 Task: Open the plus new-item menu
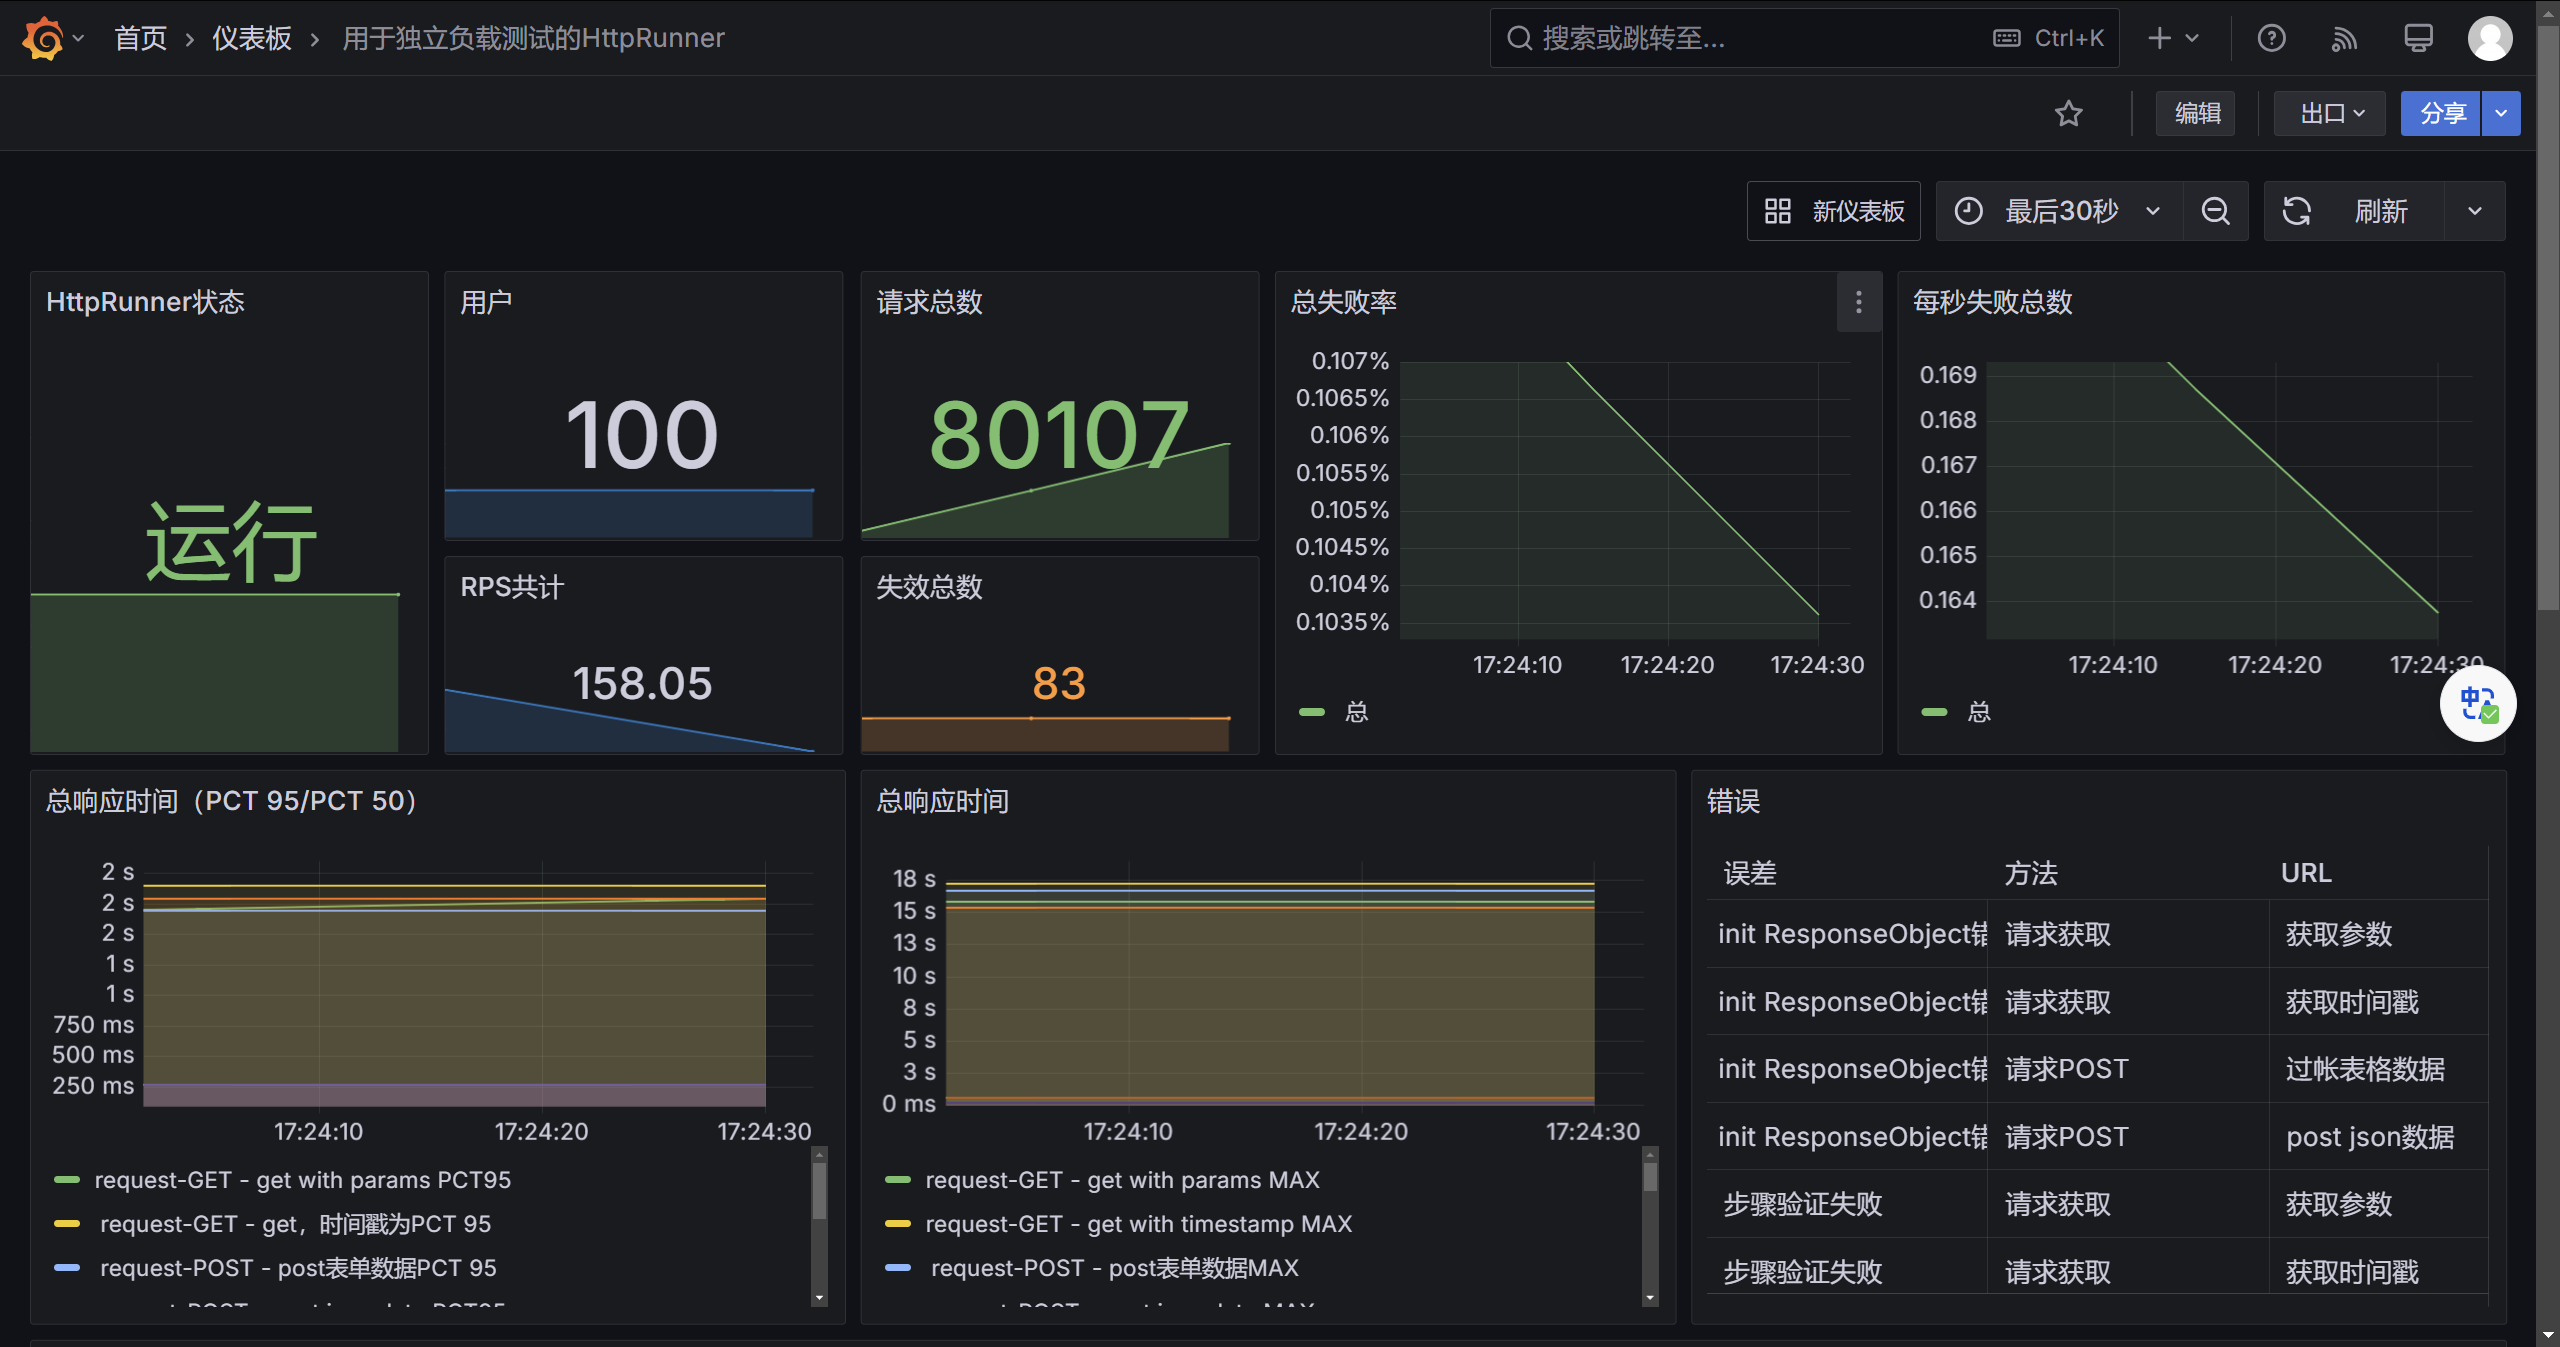pos(2173,38)
